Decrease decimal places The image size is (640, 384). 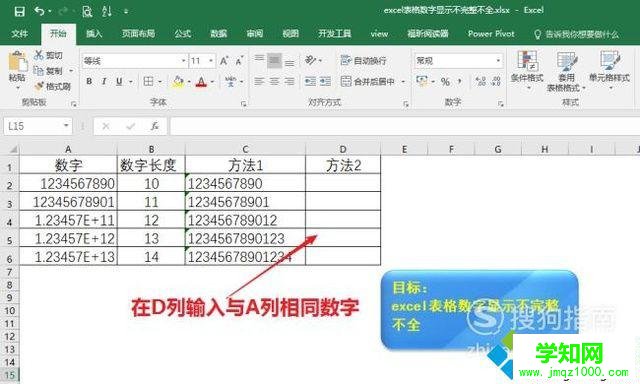click(x=496, y=82)
